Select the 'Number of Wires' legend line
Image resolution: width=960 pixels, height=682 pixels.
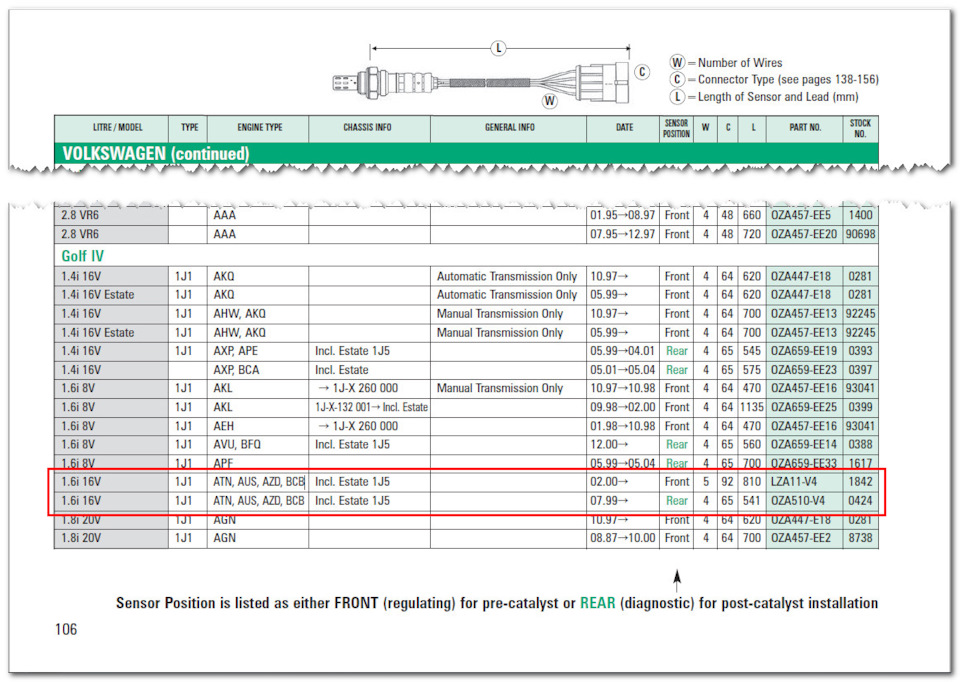(726, 62)
